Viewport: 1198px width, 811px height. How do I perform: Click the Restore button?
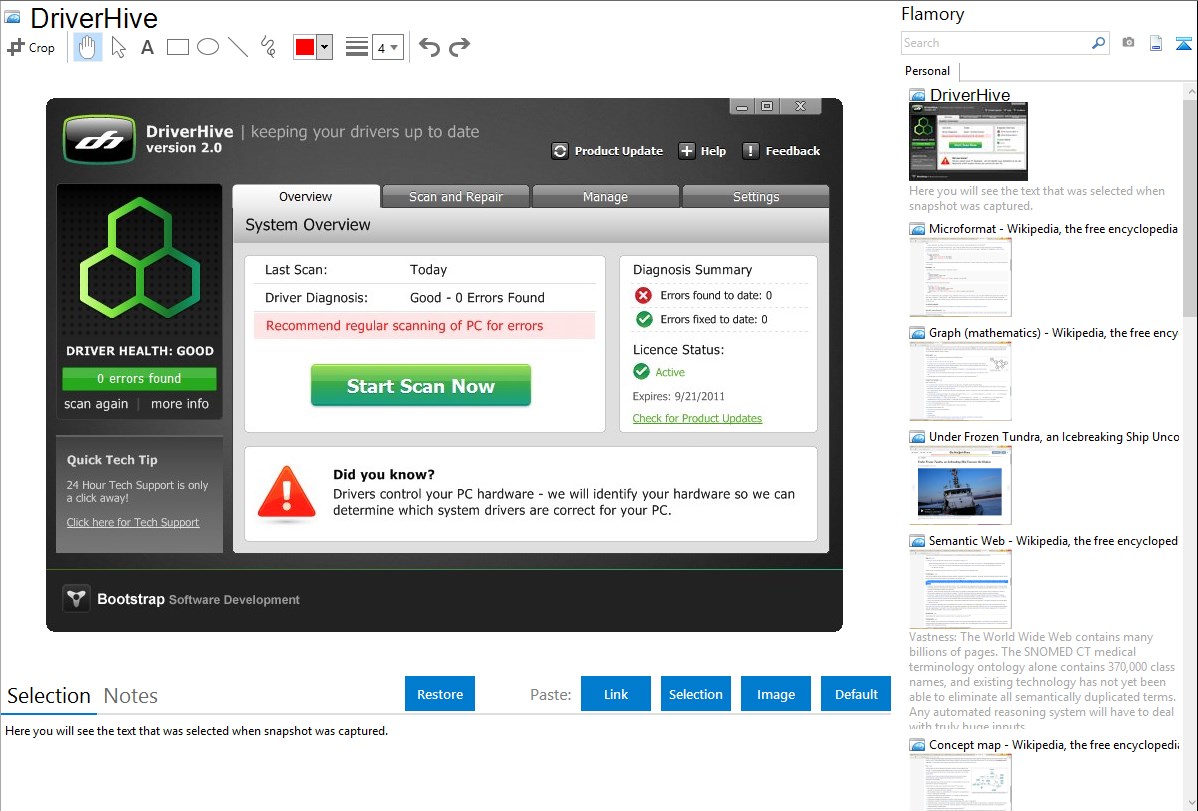pyautogui.click(x=440, y=694)
